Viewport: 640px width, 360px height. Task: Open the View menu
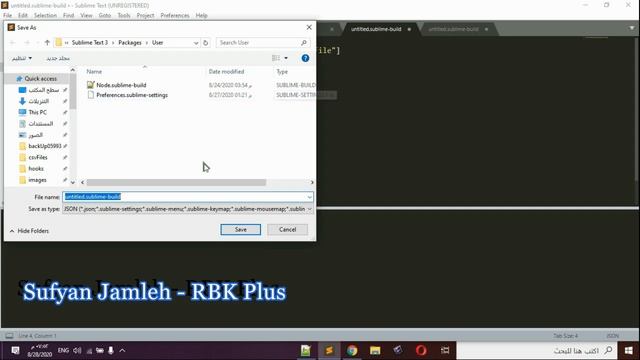[x=86, y=16]
